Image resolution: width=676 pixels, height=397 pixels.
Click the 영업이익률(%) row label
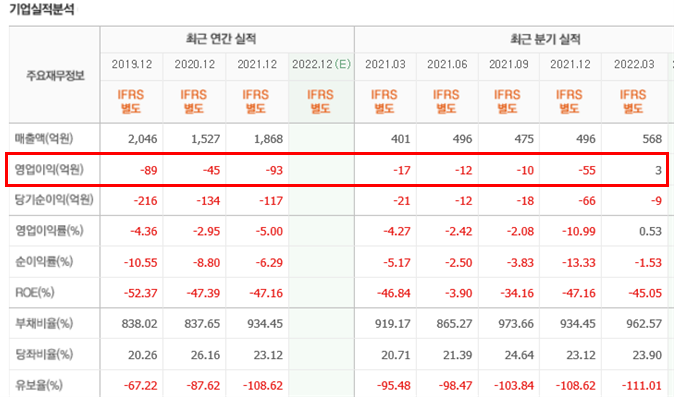[49, 231]
